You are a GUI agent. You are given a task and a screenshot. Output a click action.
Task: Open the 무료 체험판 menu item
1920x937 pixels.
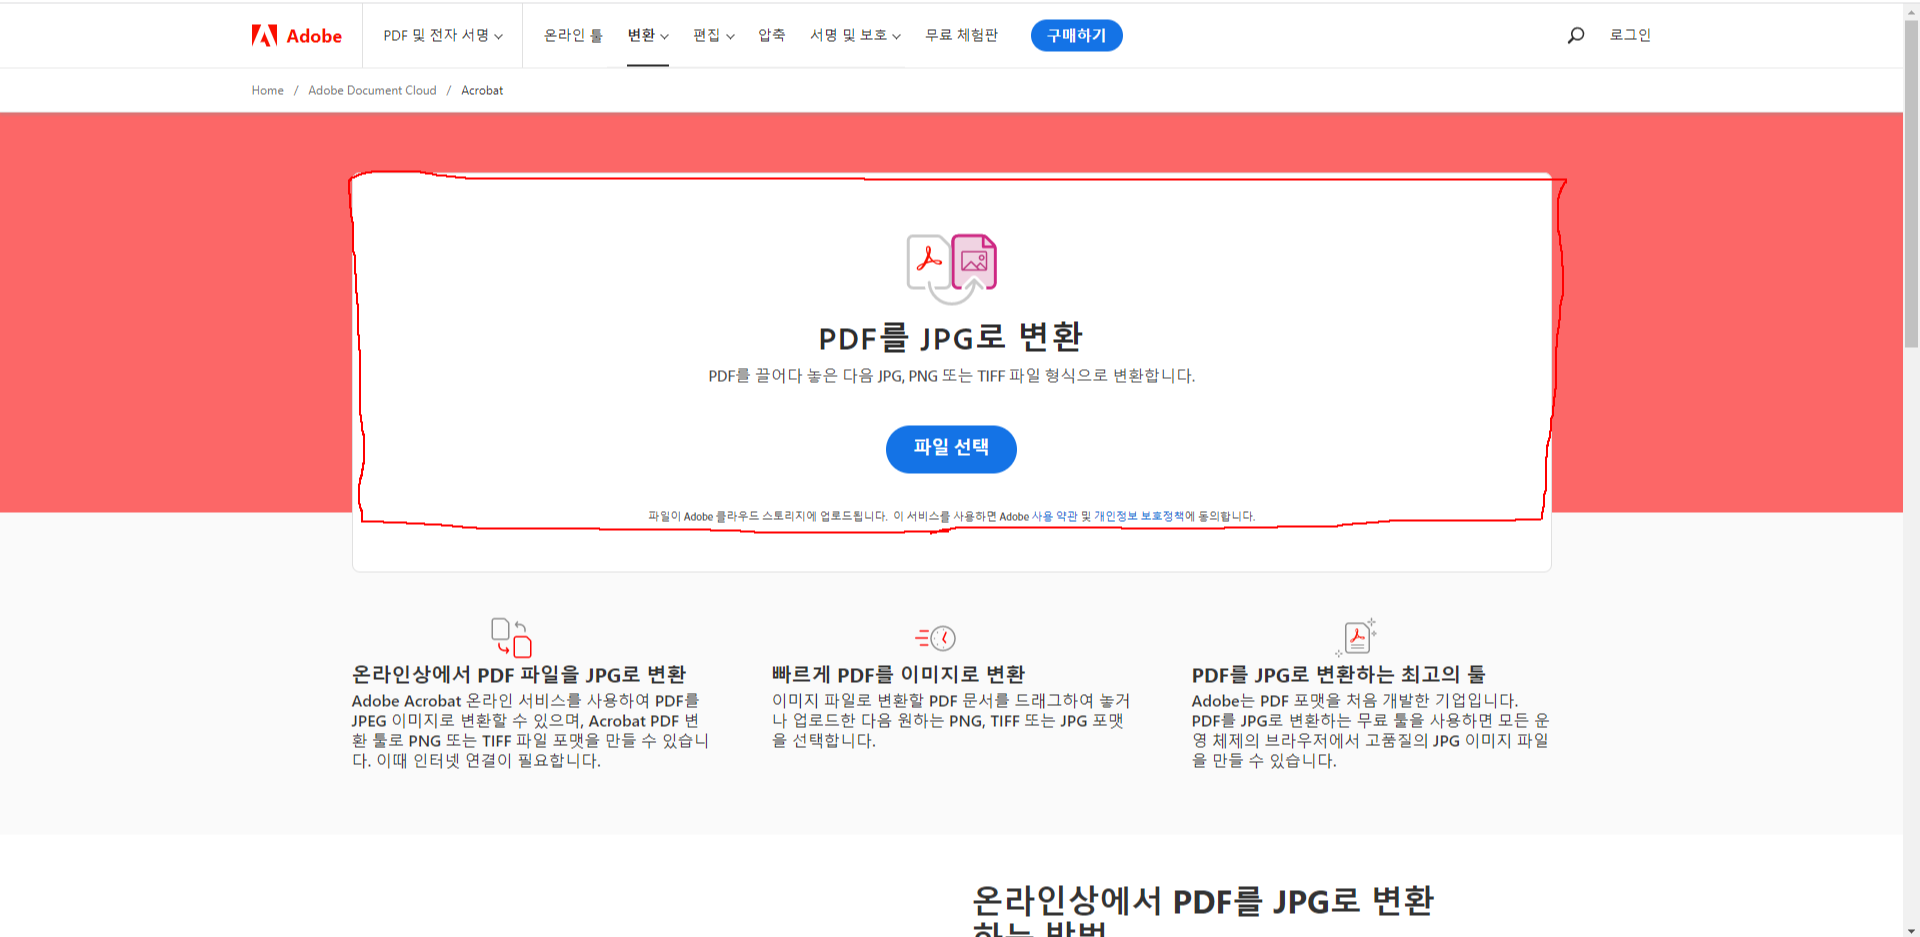coord(961,35)
